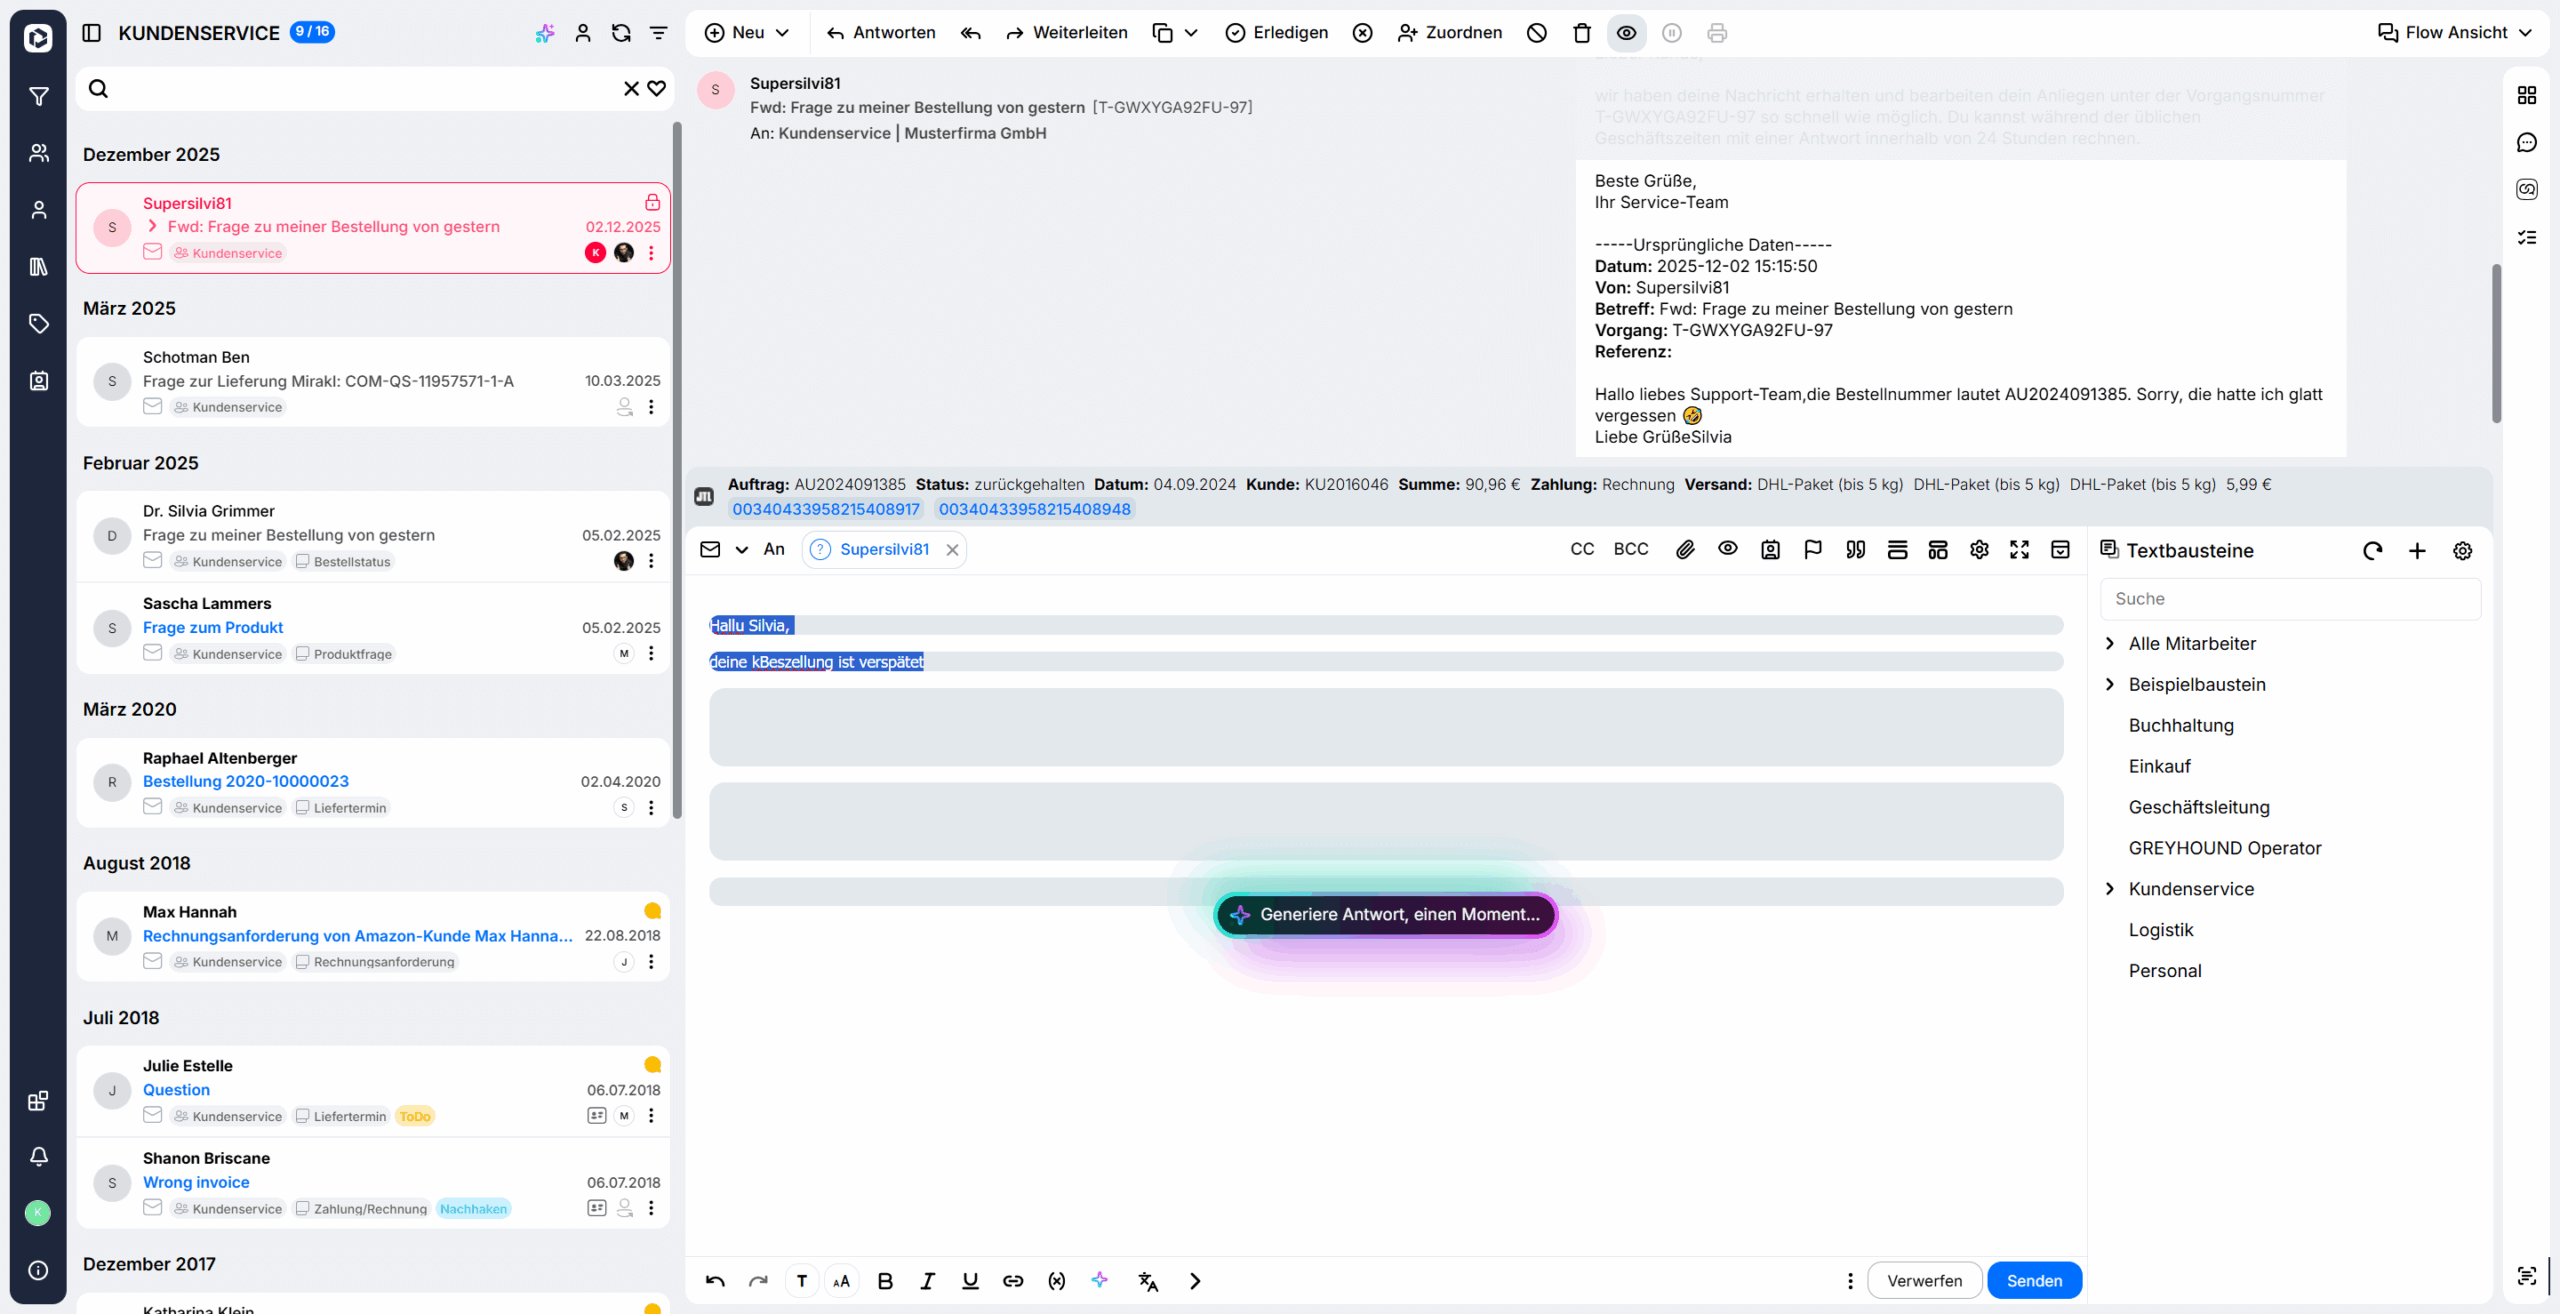2560x1314 pixels.
Task: Expand the Alle Mitarbeiter text block group
Action: tap(2111, 643)
